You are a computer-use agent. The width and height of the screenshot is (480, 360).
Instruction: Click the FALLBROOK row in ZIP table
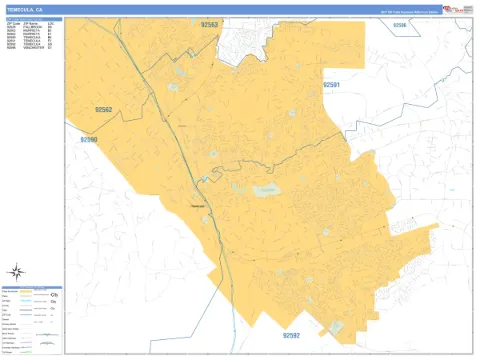[29, 27]
